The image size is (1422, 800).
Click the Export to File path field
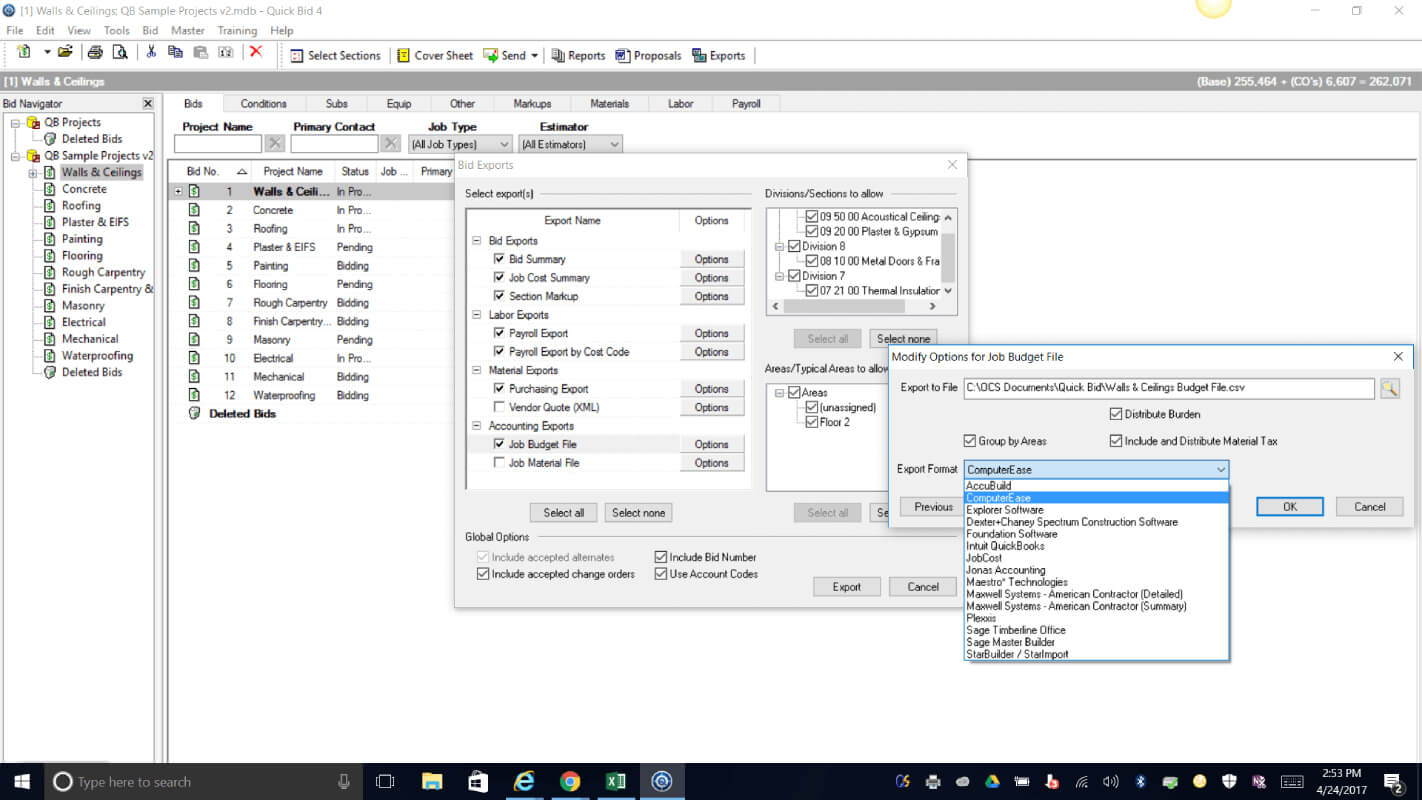point(1168,388)
